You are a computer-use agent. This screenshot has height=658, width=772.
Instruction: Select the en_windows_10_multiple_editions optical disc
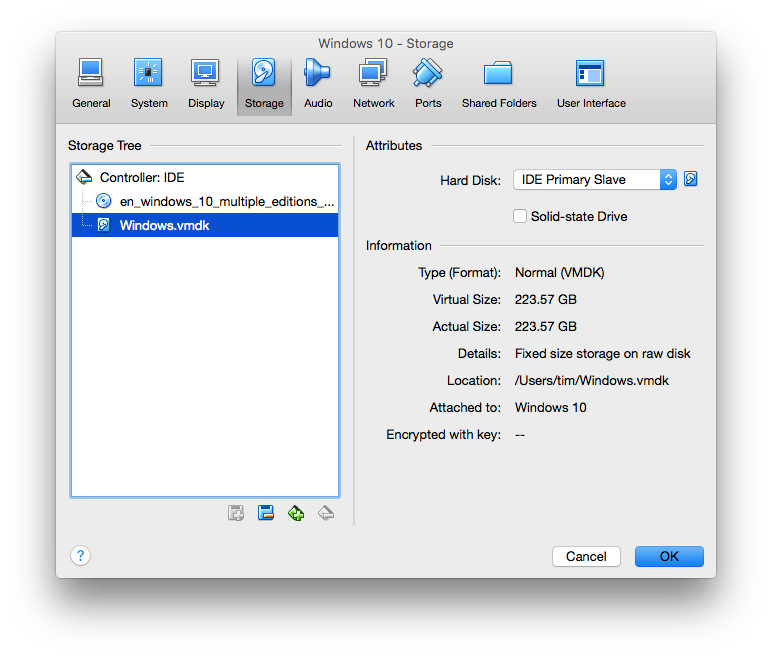205,201
